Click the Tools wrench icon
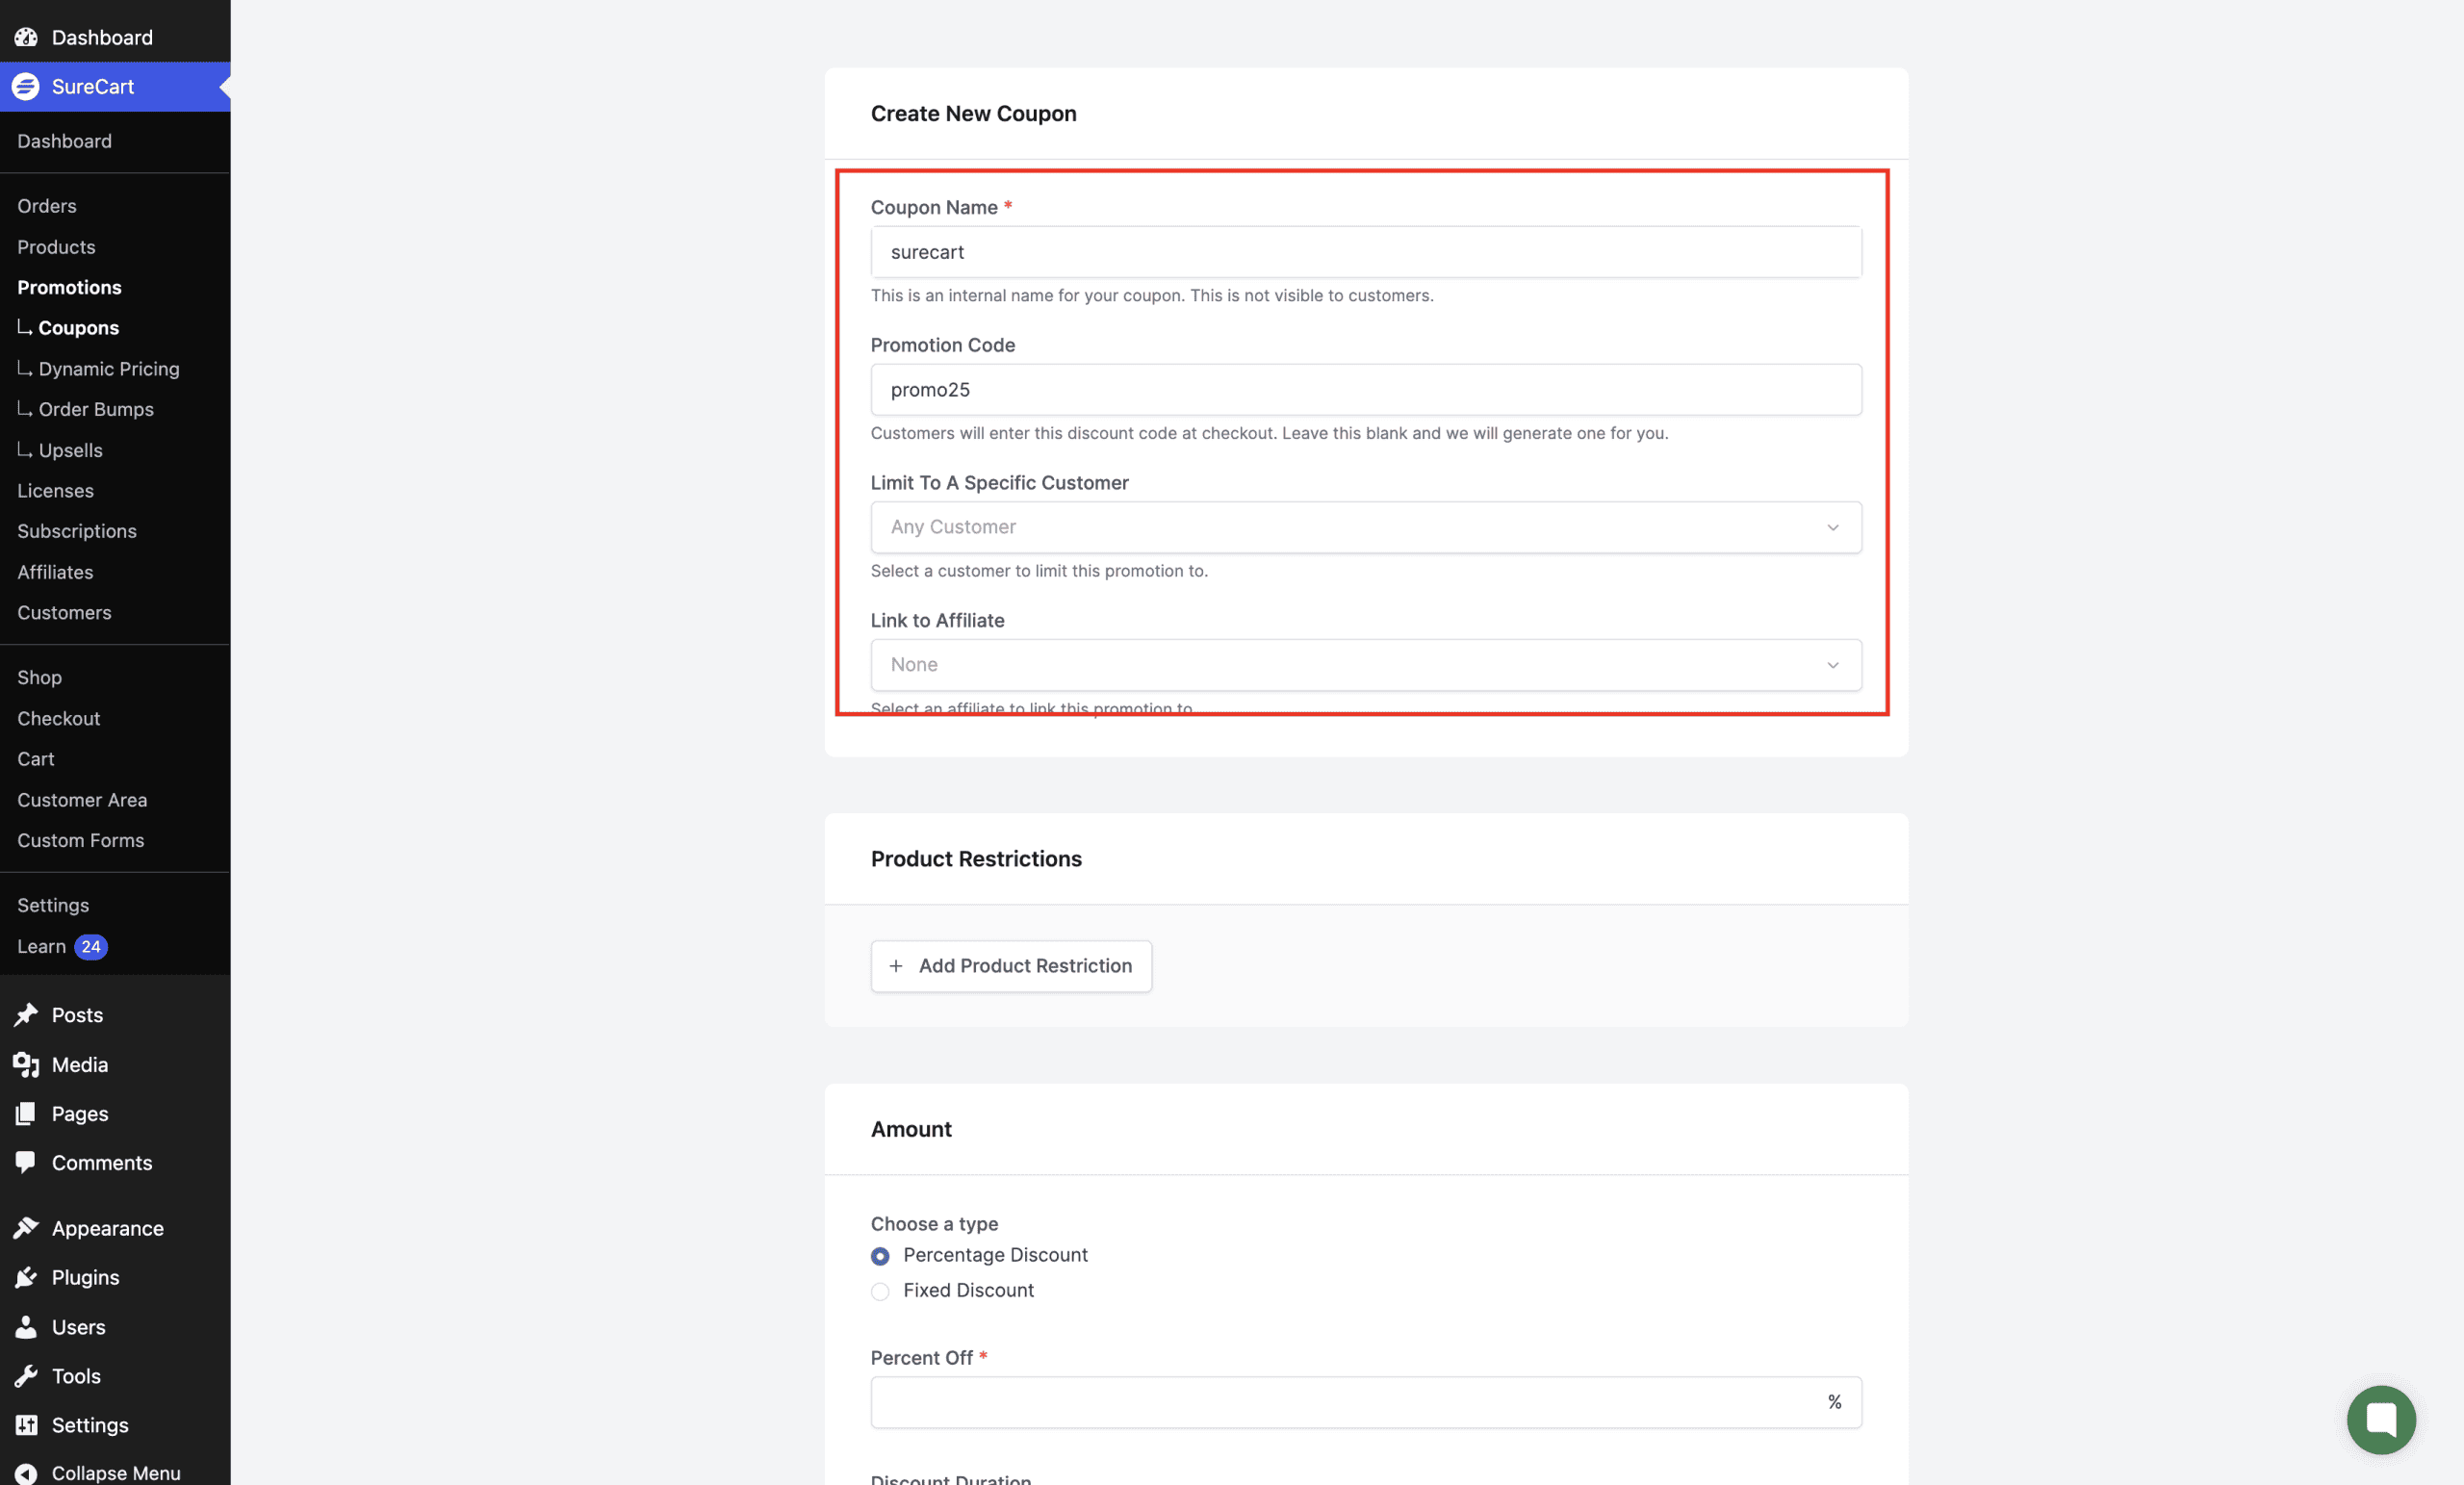Viewport: 2464px width, 1485px height. tap(26, 1376)
